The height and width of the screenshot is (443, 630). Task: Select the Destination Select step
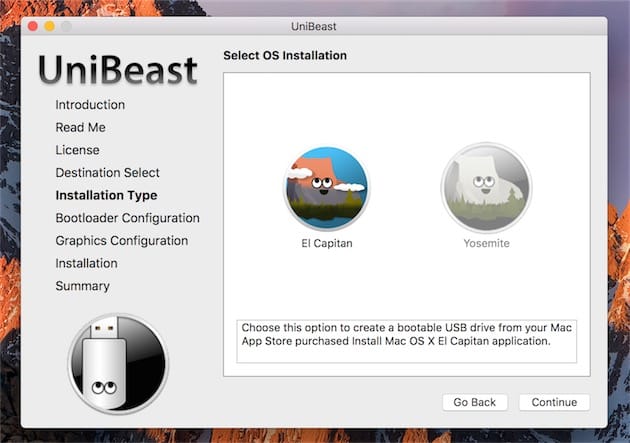pos(107,173)
